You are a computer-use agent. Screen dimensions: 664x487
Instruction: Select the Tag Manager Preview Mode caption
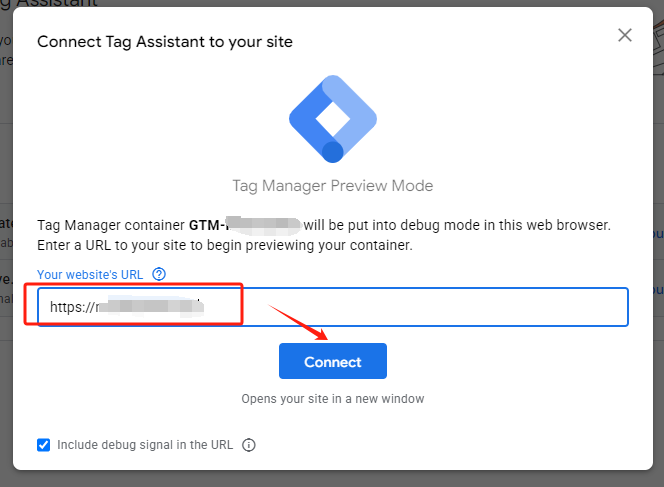coord(333,186)
